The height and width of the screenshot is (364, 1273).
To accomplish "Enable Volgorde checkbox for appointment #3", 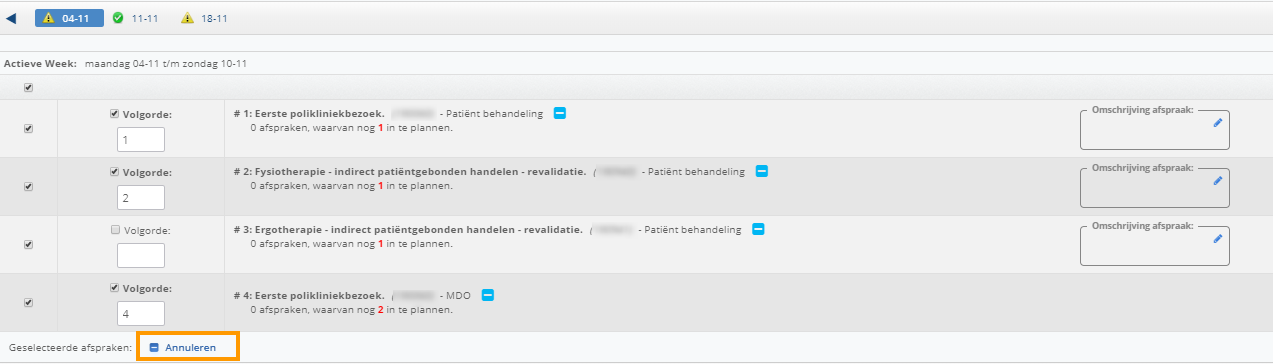I will [x=114, y=230].
